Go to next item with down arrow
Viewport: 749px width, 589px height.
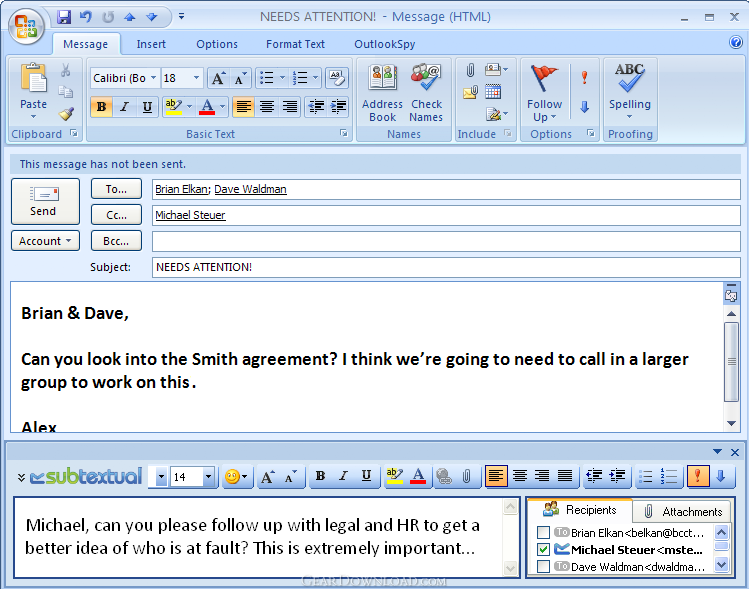click(x=152, y=17)
